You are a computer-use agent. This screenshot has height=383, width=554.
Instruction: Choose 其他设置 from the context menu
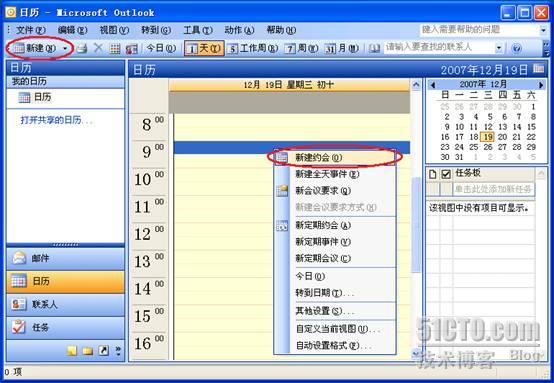point(335,311)
